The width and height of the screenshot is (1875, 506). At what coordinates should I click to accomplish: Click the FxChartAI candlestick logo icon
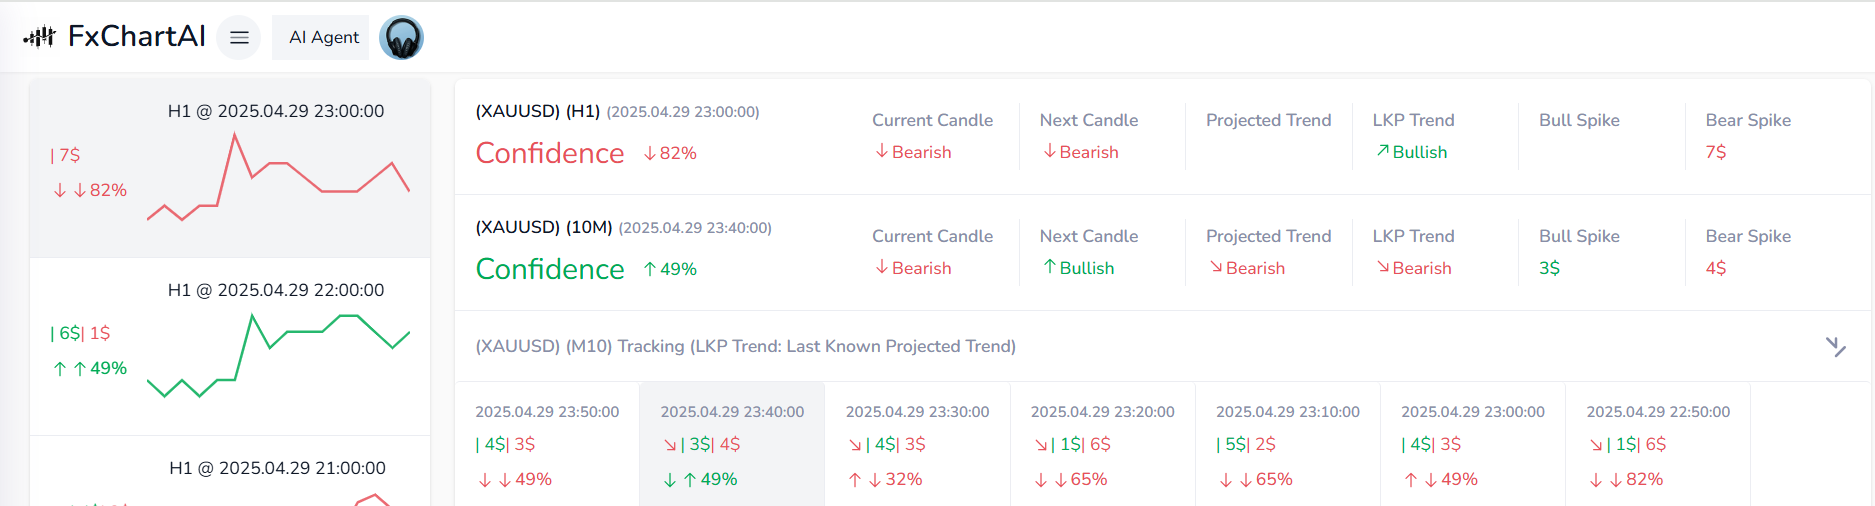[40, 37]
